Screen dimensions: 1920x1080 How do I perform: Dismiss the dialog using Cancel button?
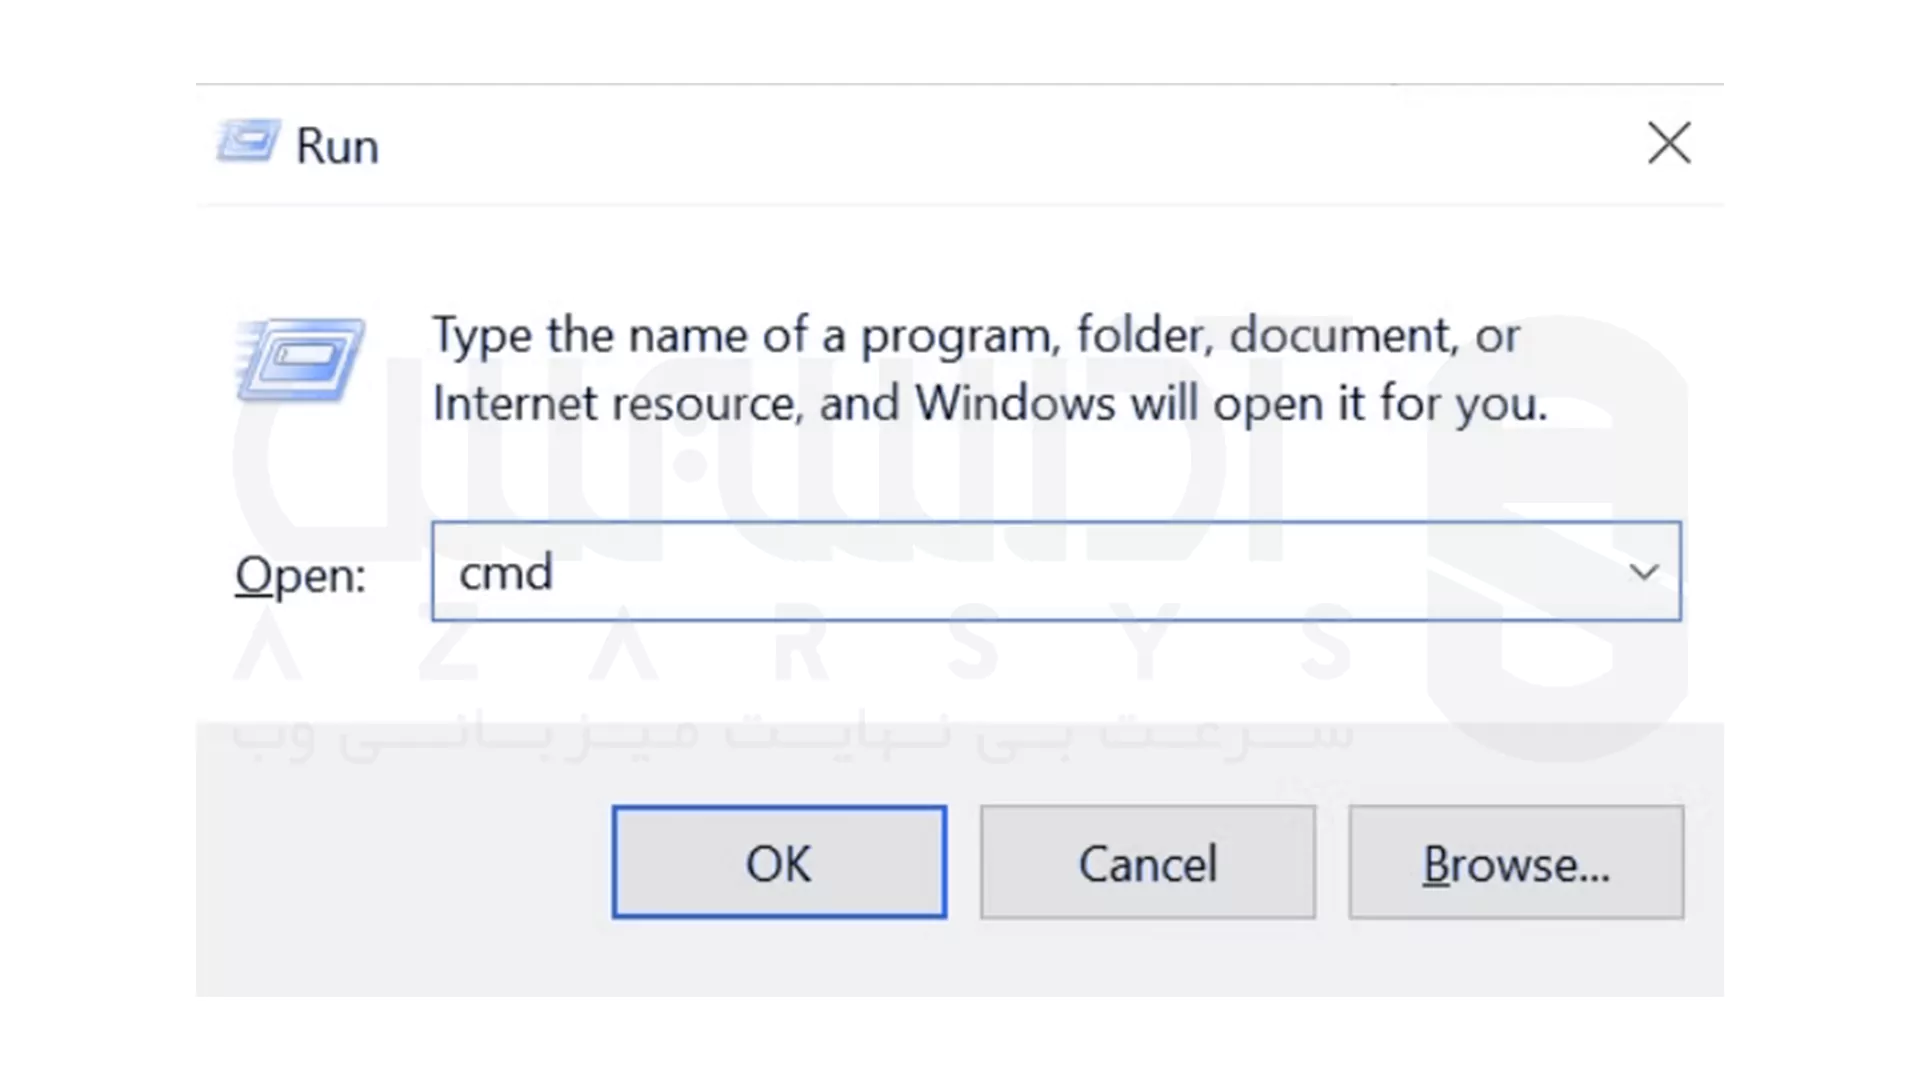(x=1148, y=862)
